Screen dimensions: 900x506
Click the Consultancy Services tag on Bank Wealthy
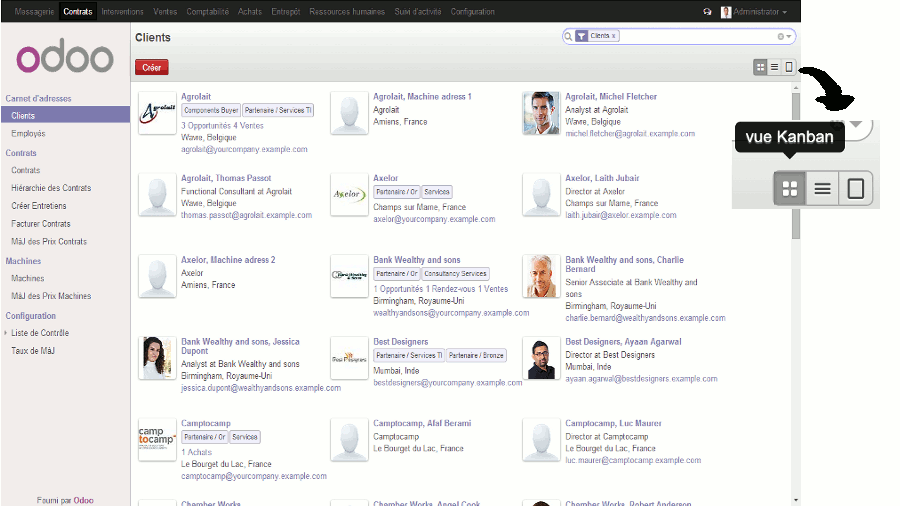pos(455,274)
